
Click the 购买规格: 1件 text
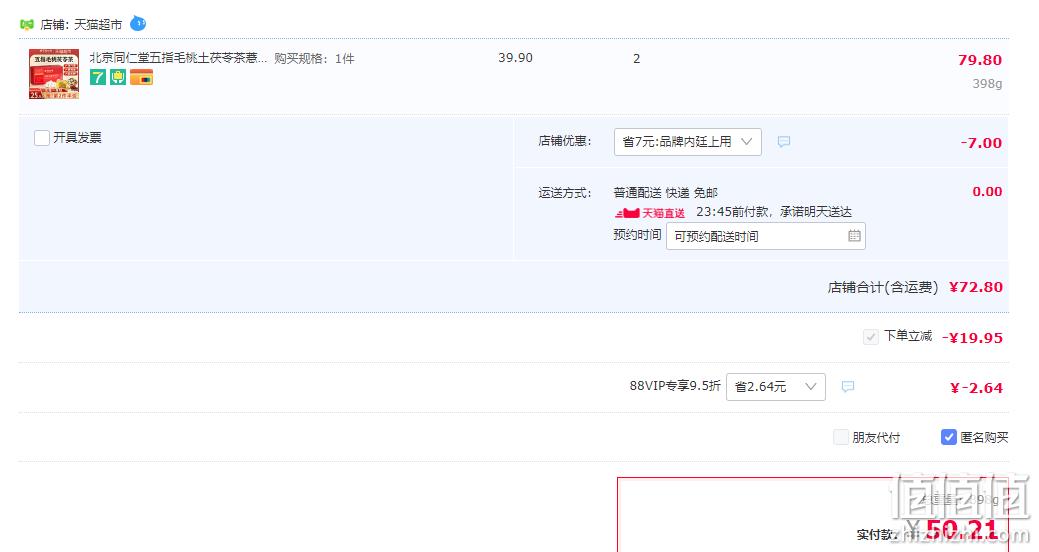314,59
